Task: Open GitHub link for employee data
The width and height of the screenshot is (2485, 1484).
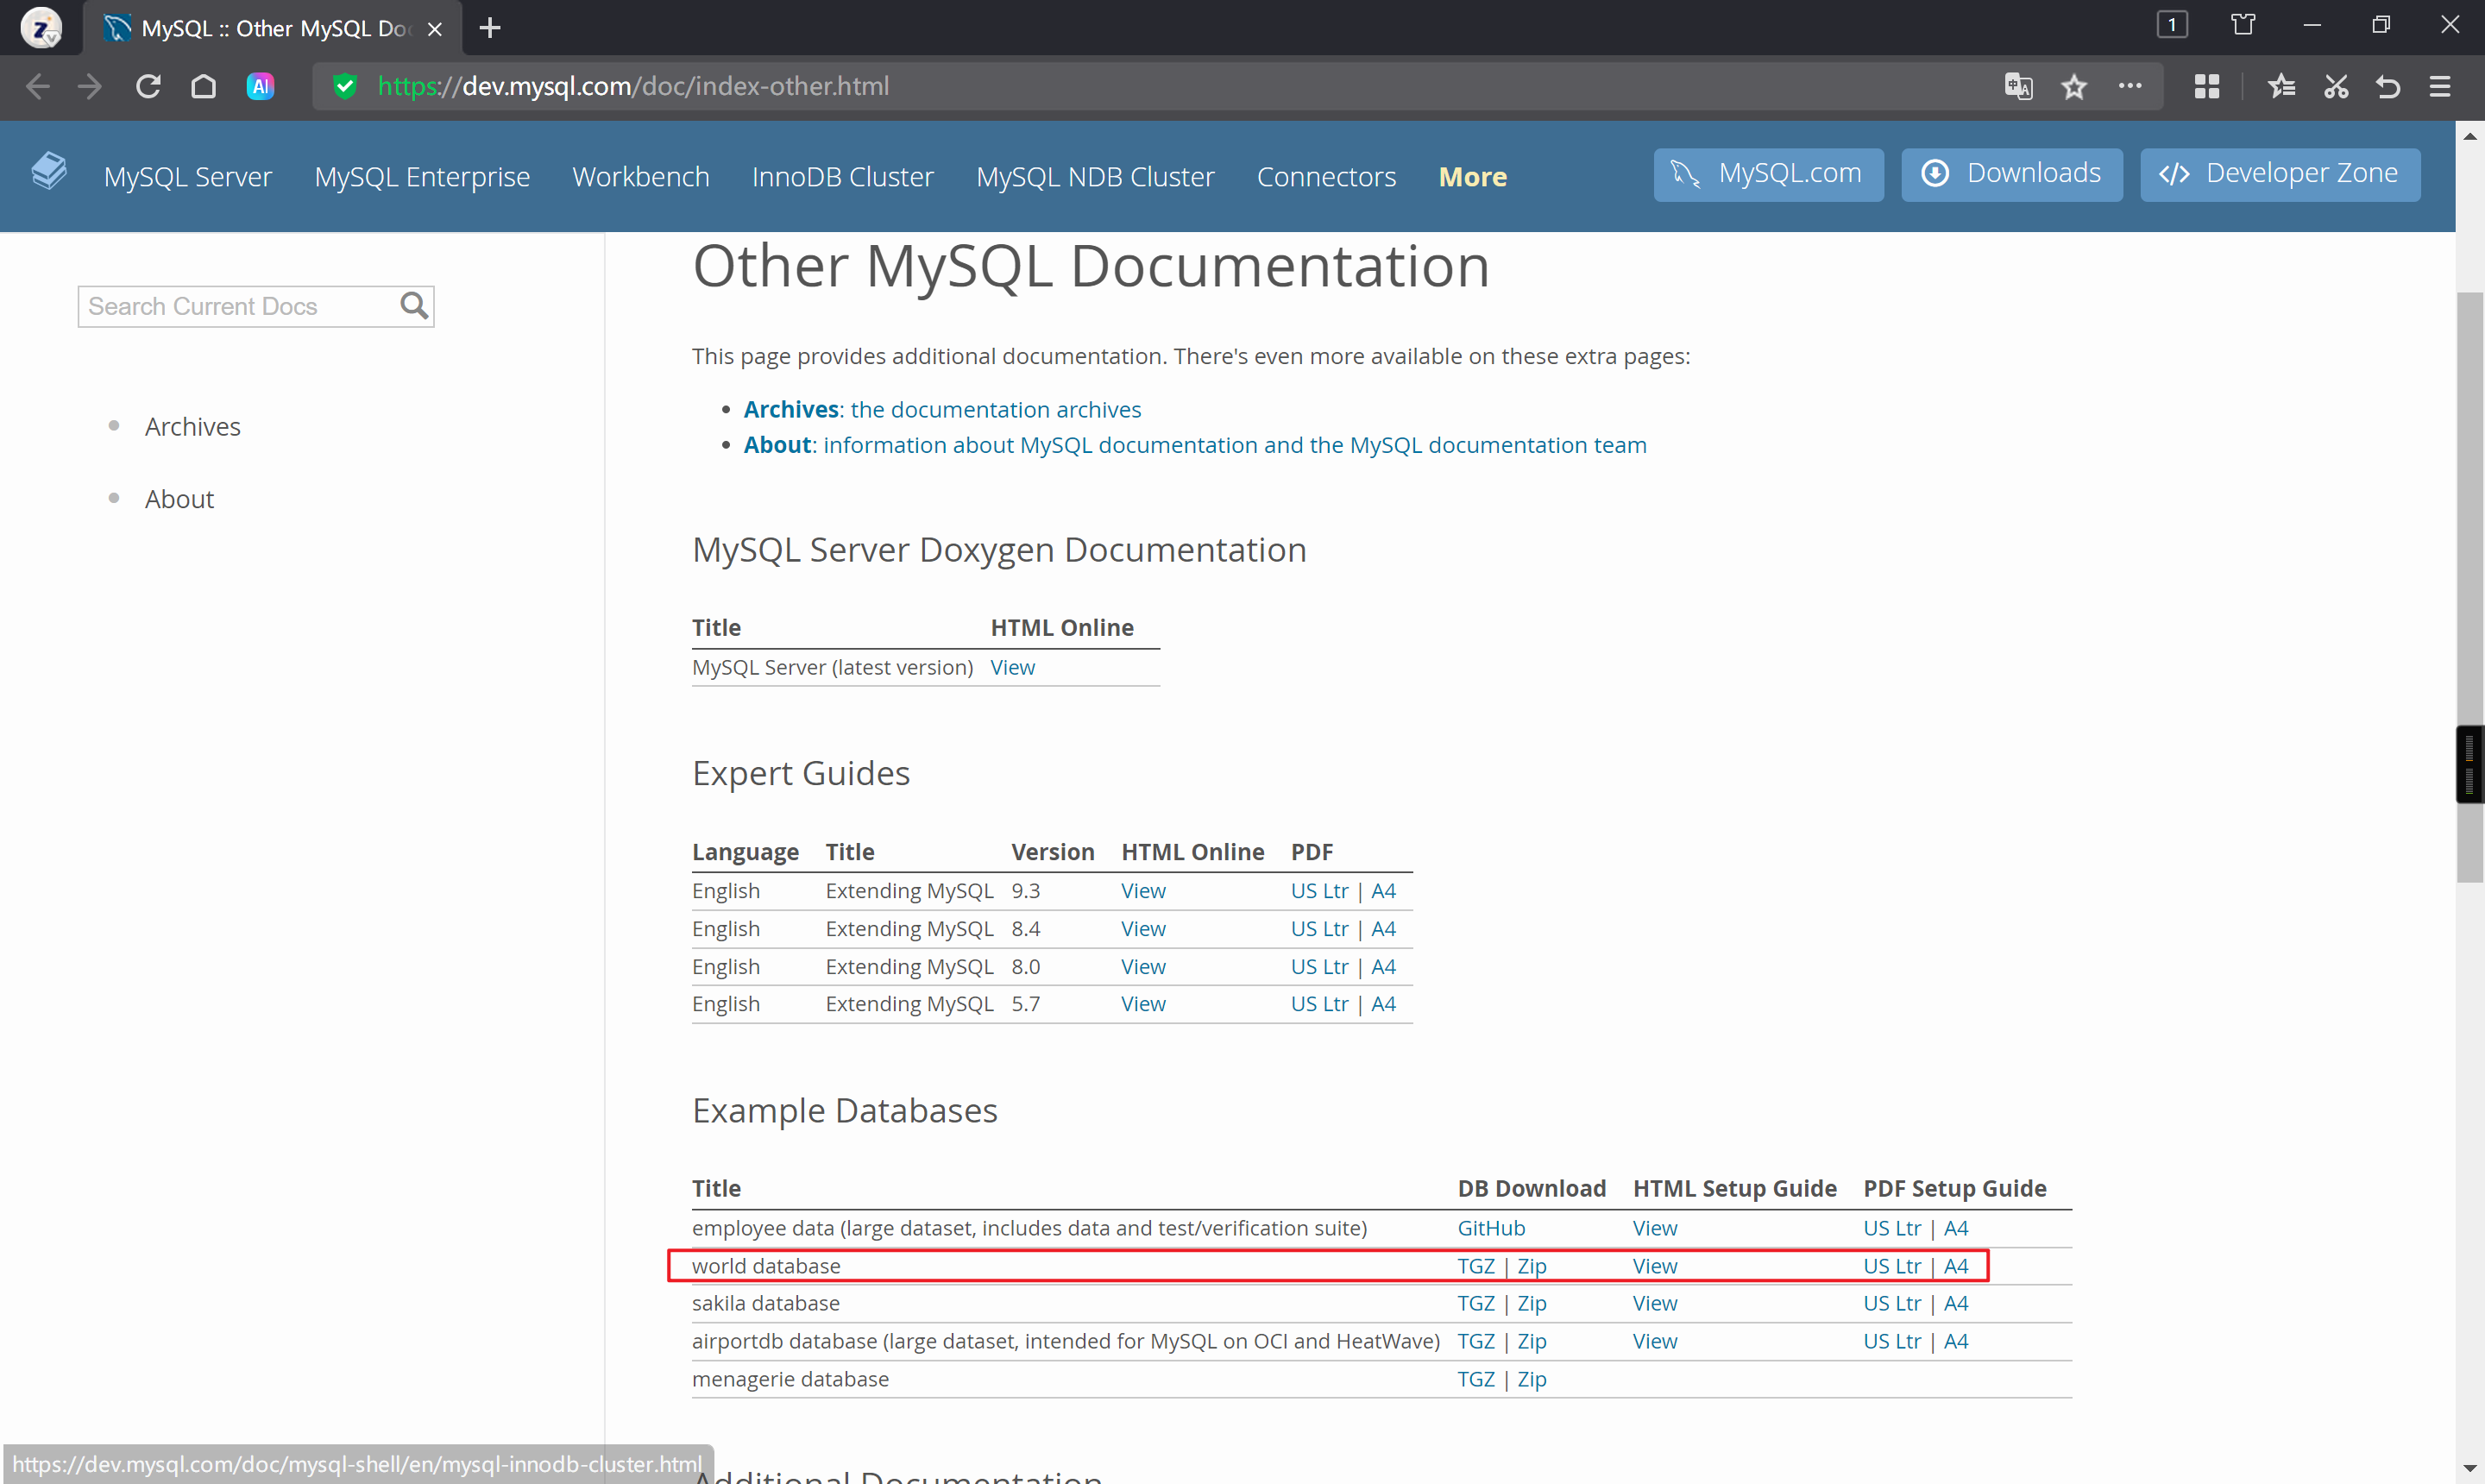Action: 1491,1228
